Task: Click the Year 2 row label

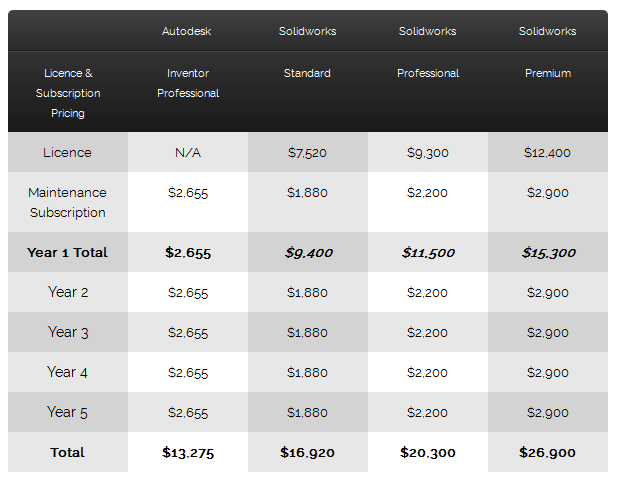Action: [68, 292]
